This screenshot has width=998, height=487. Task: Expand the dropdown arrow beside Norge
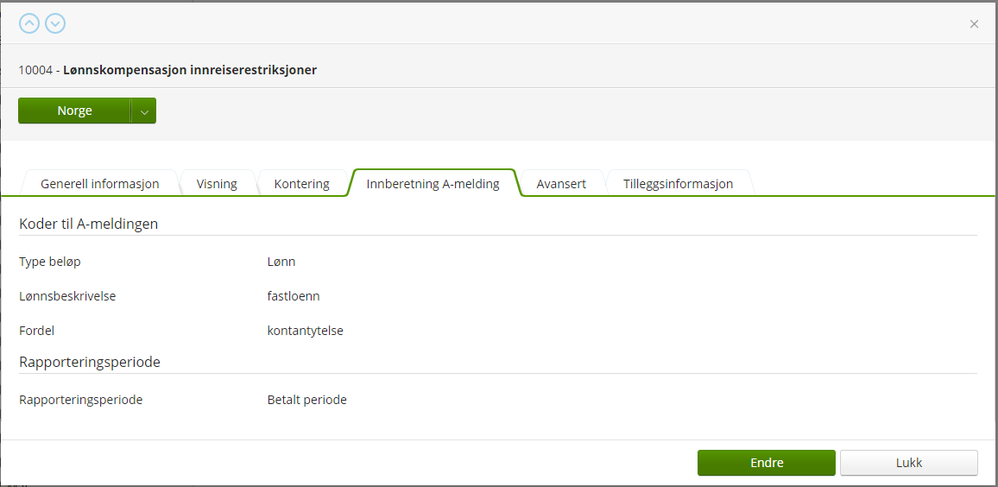point(144,111)
